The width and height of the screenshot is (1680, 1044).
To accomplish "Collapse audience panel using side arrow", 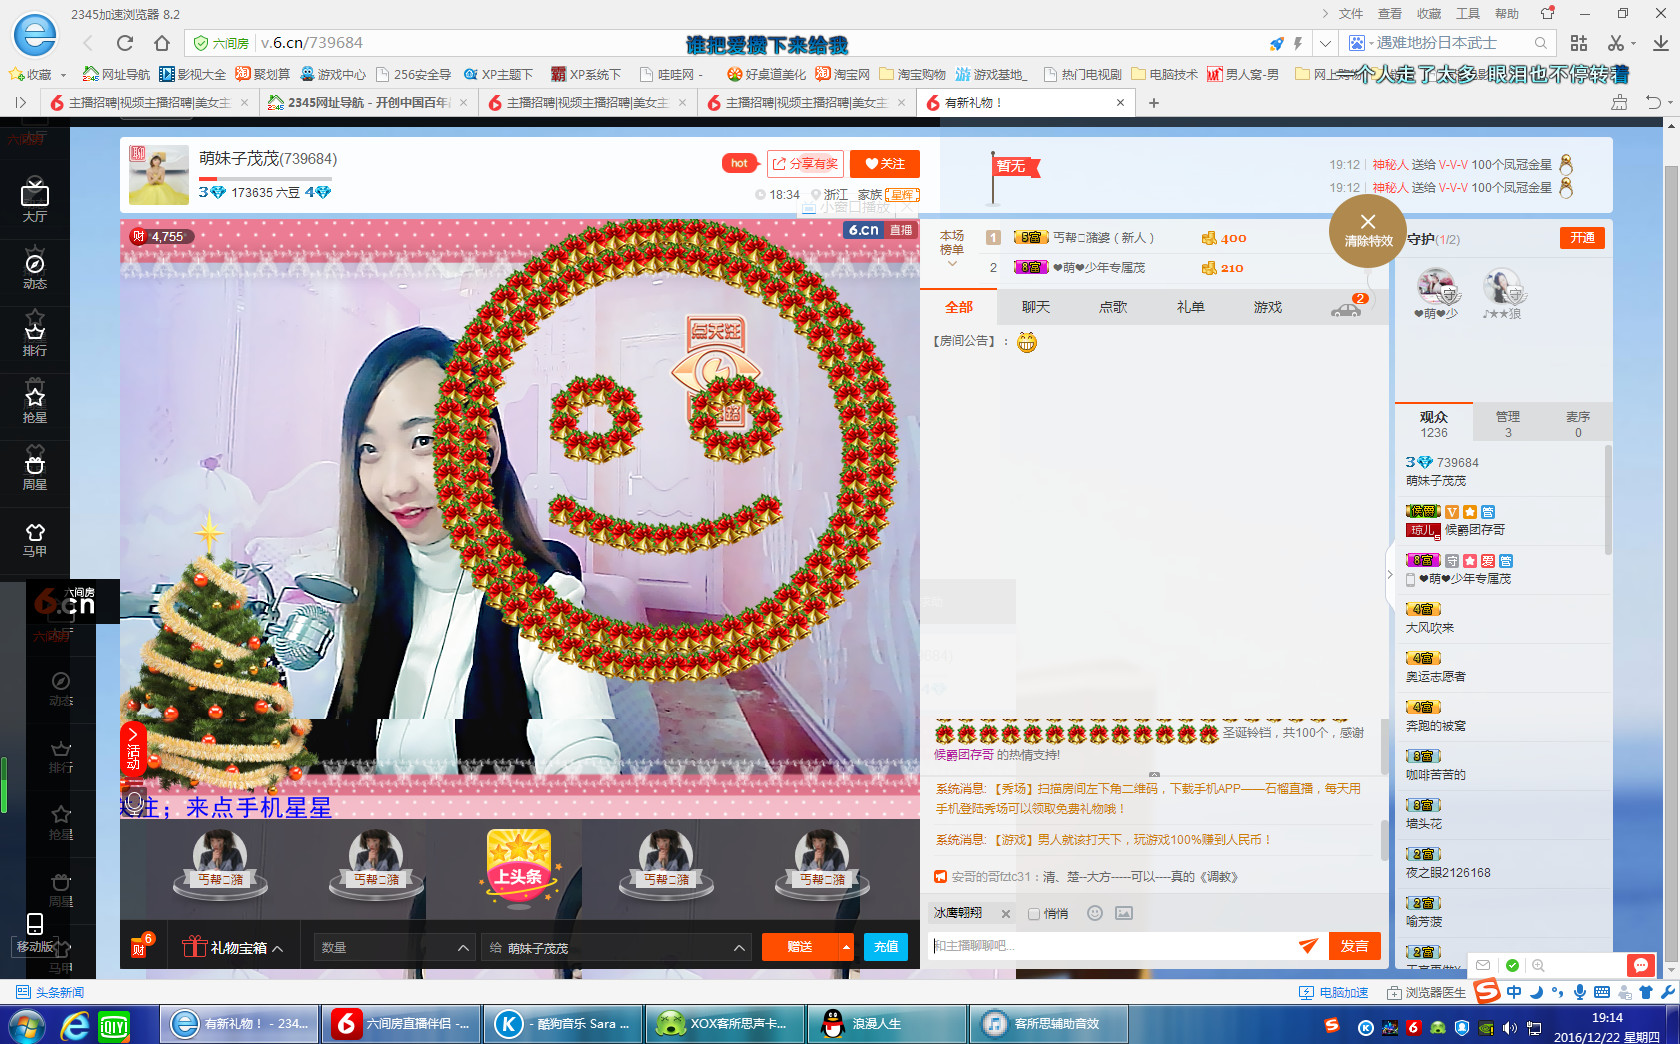I will click(x=1390, y=574).
